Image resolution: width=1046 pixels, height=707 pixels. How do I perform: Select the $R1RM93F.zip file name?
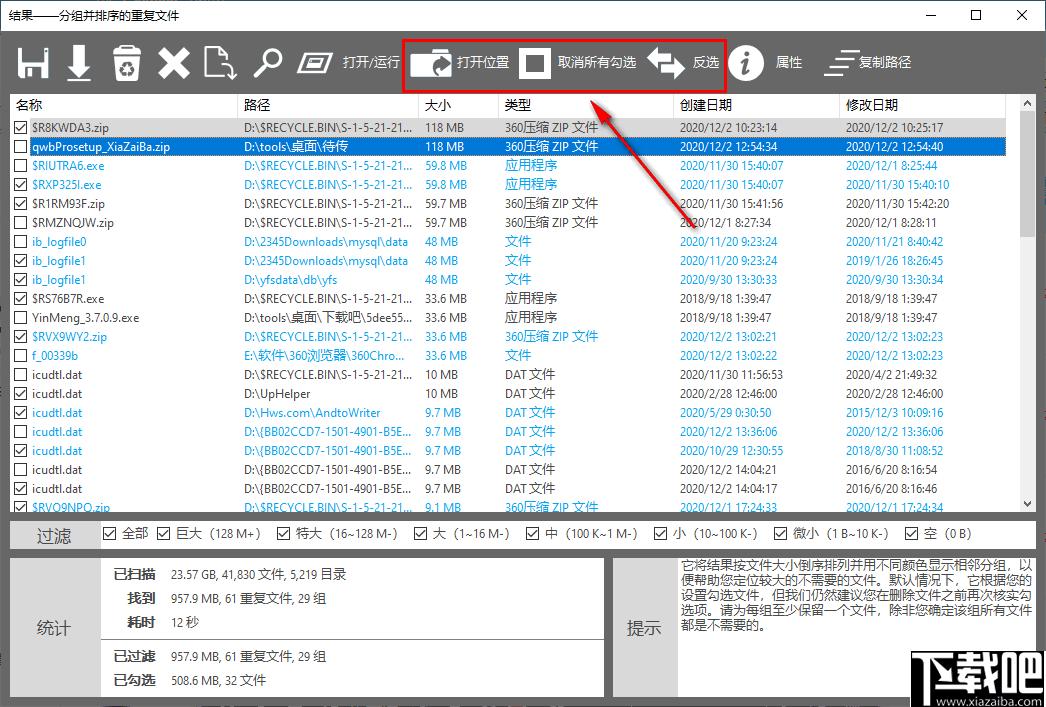[68, 203]
